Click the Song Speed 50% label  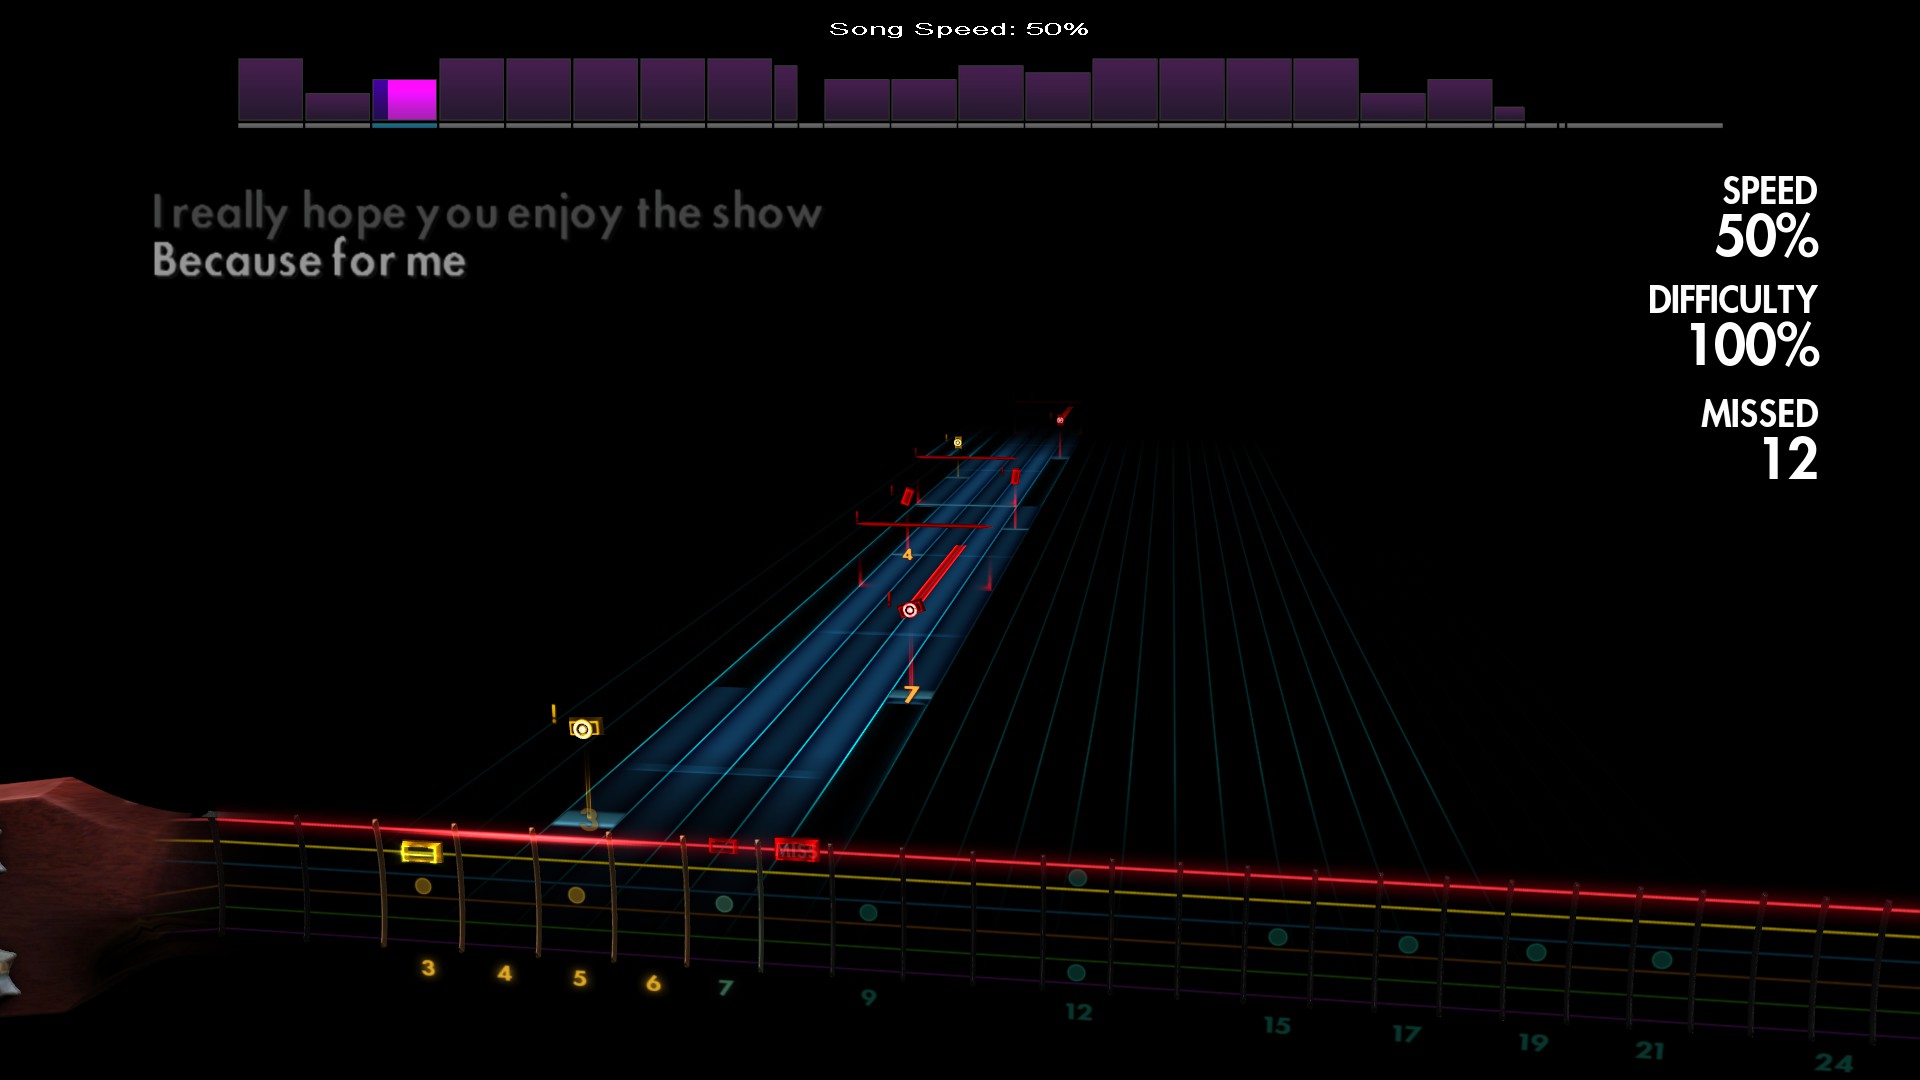958,29
